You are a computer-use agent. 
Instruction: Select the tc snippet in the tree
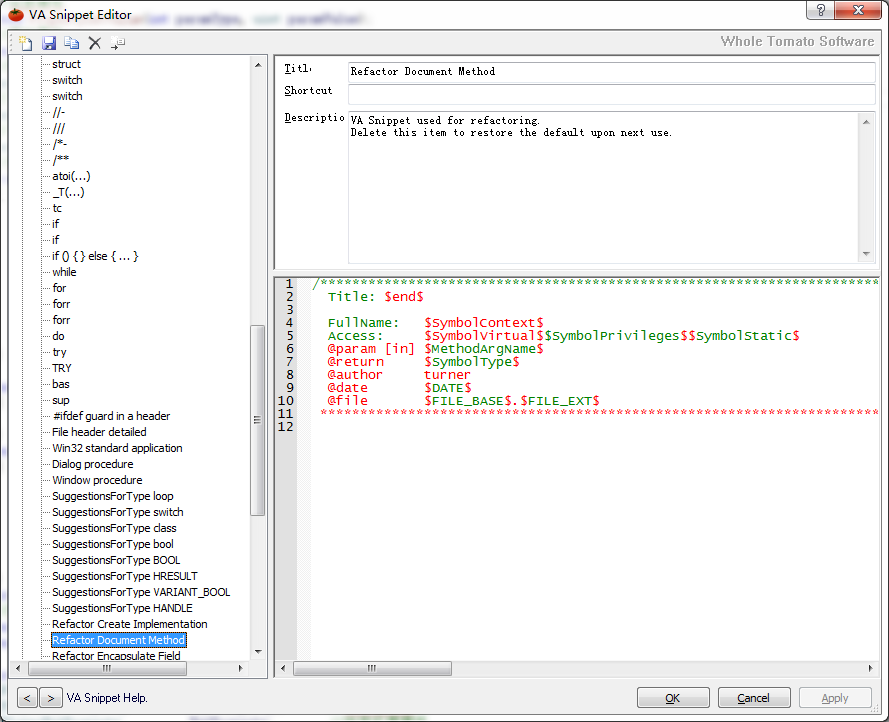(x=57, y=208)
